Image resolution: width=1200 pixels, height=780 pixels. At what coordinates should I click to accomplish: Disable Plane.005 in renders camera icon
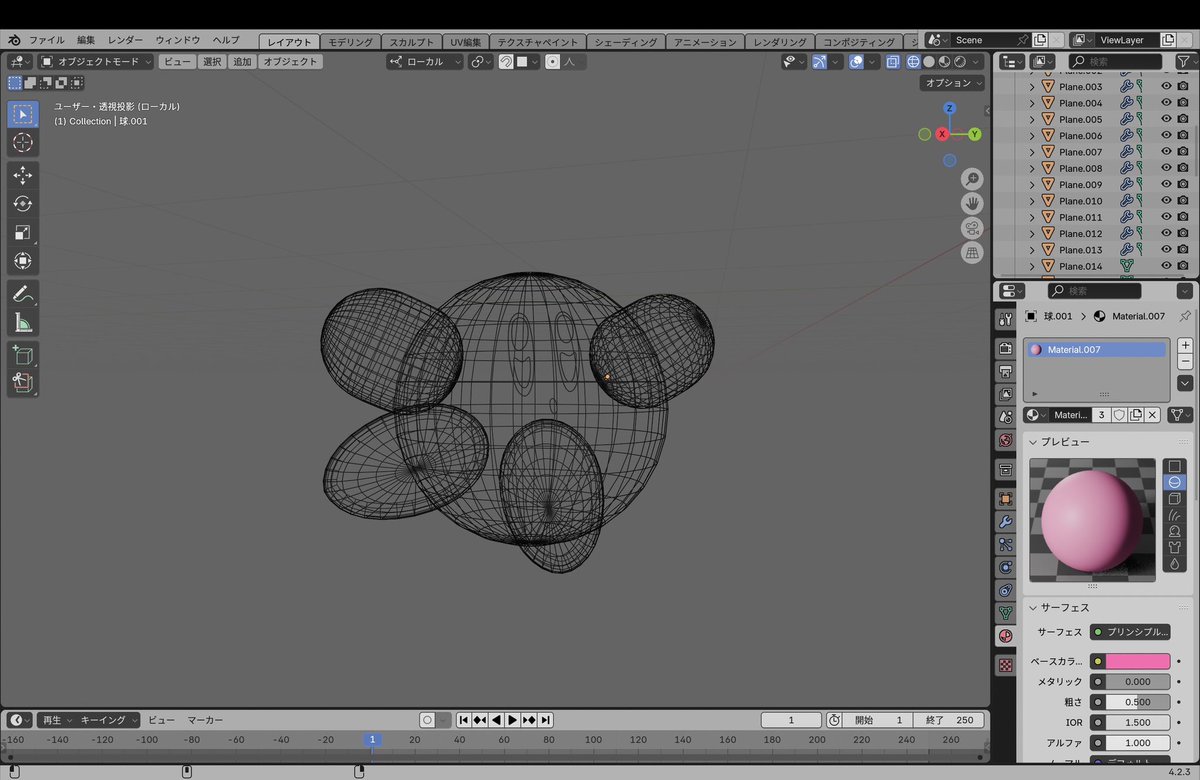pos(1183,119)
